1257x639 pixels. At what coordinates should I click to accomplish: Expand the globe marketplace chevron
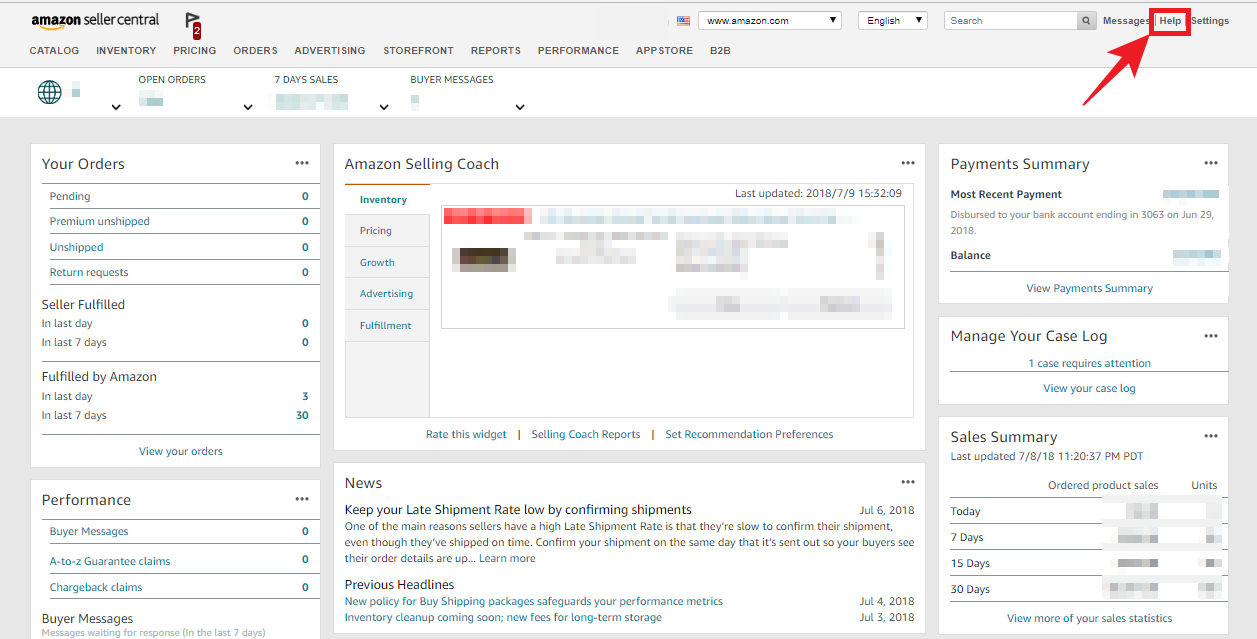click(116, 107)
